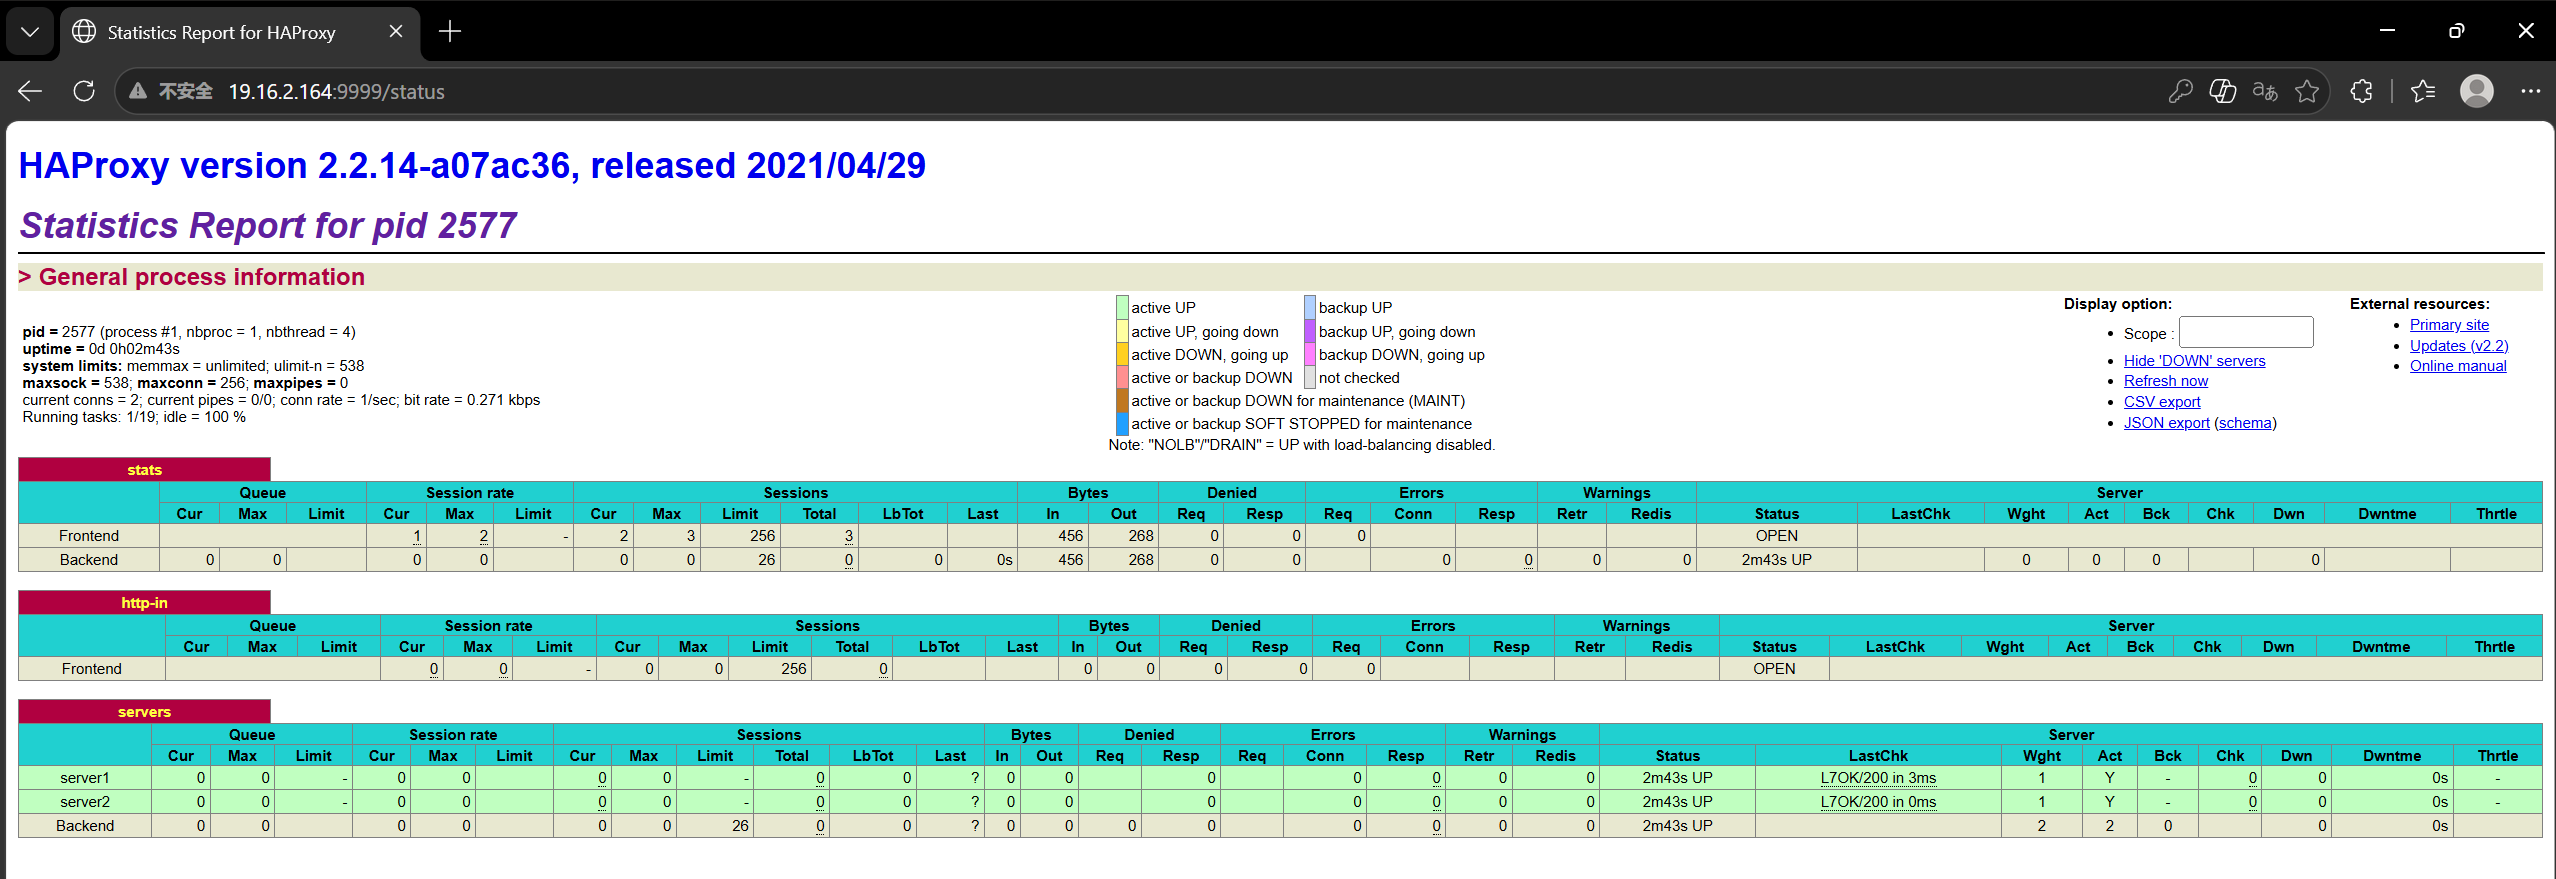Click the 'http-in' proxy section title
The height and width of the screenshot is (879, 2556).
click(x=144, y=603)
